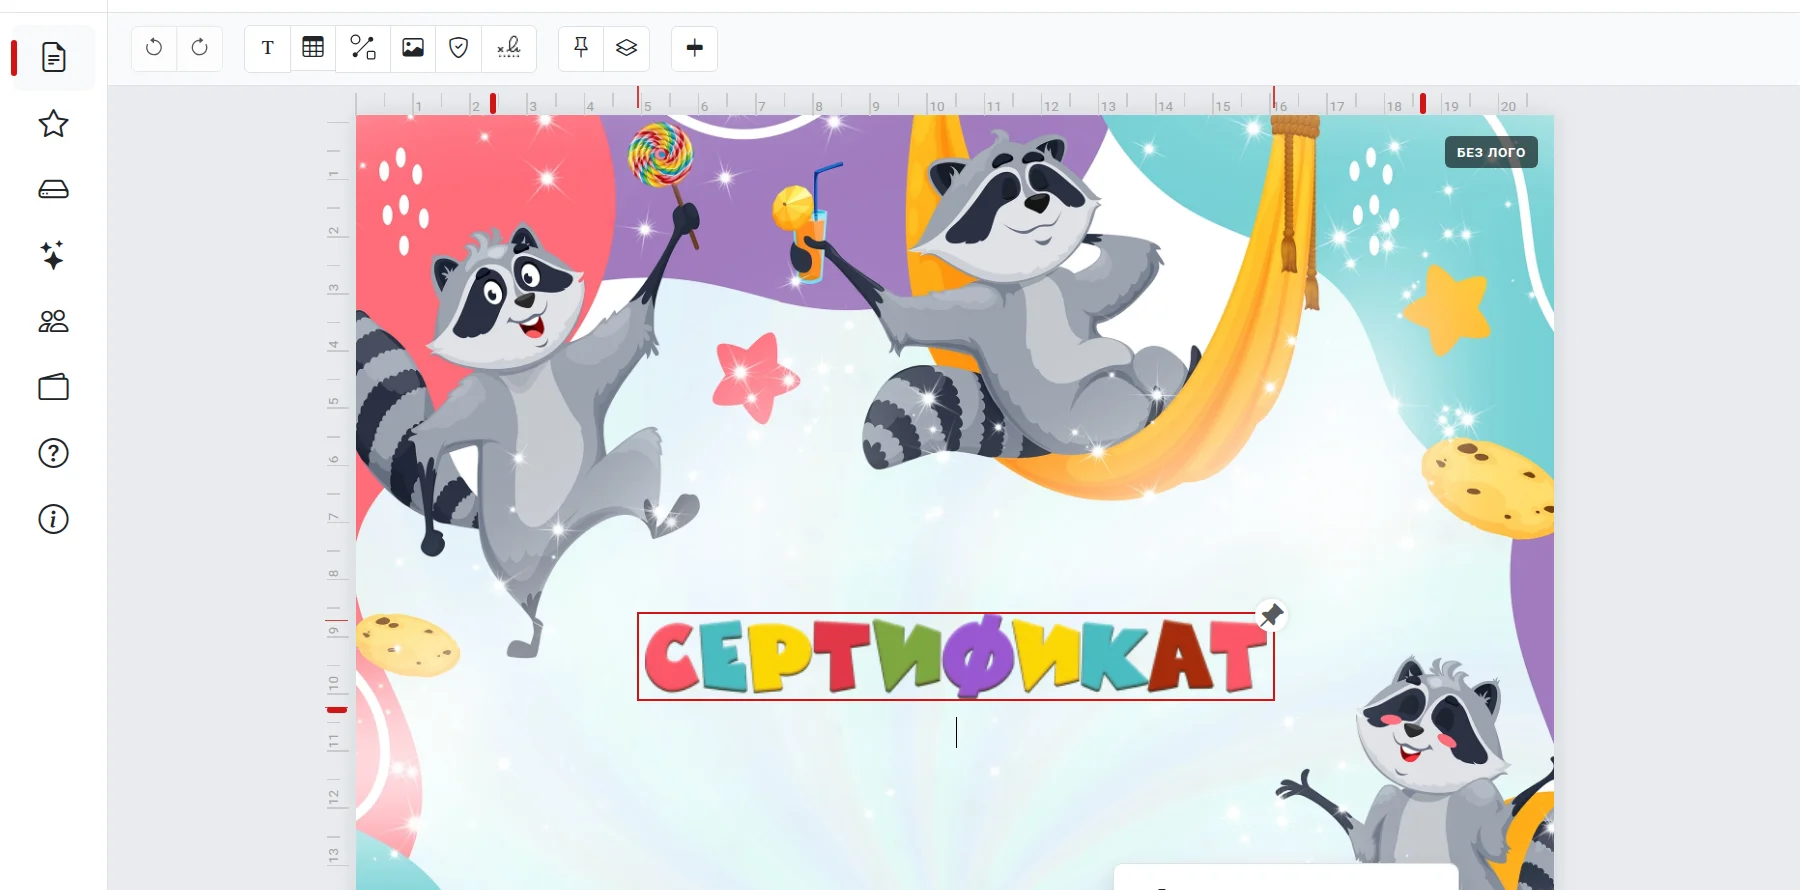This screenshot has height=890, width=1800.
Task: Select the СЕРТИФИКАТ title image
Action: tap(956, 657)
